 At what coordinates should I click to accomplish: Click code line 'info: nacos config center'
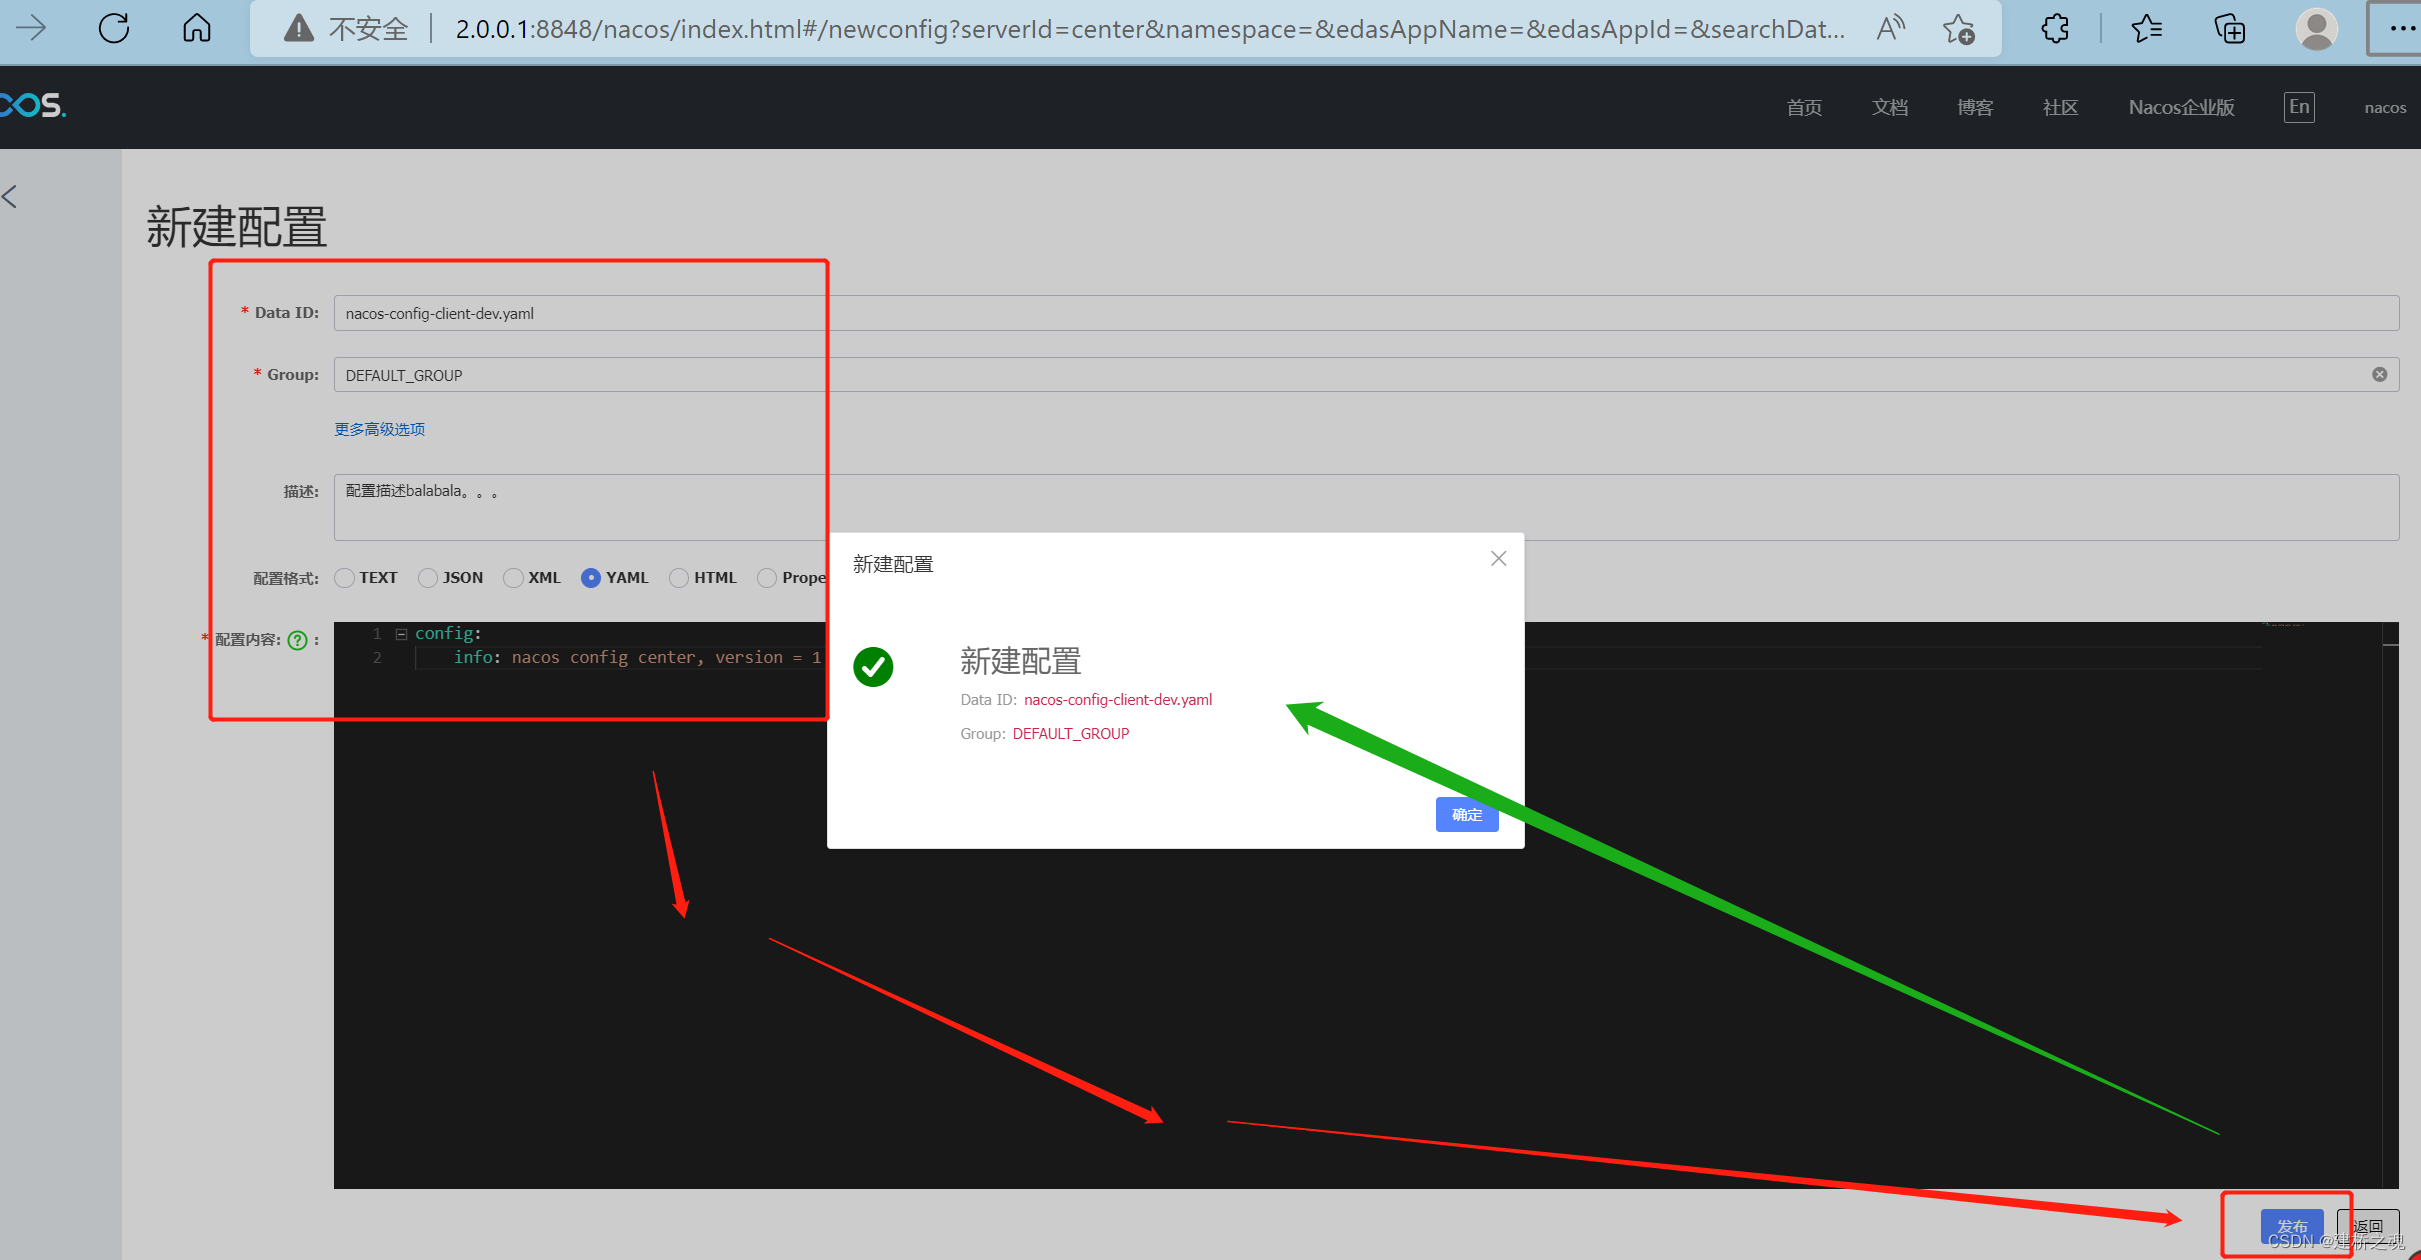[x=637, y=657]
